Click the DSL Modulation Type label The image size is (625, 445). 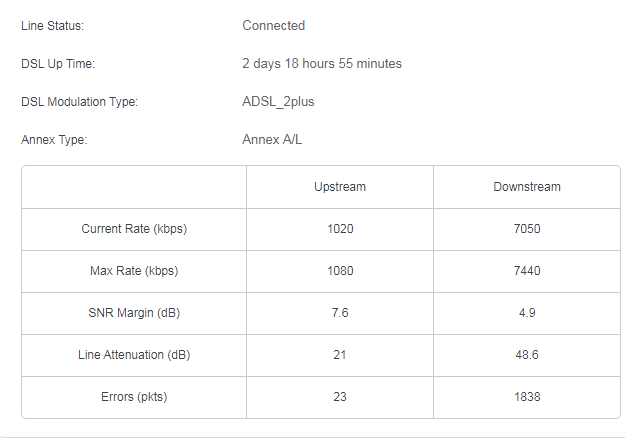pyautogui.click(x=79, y=102)
